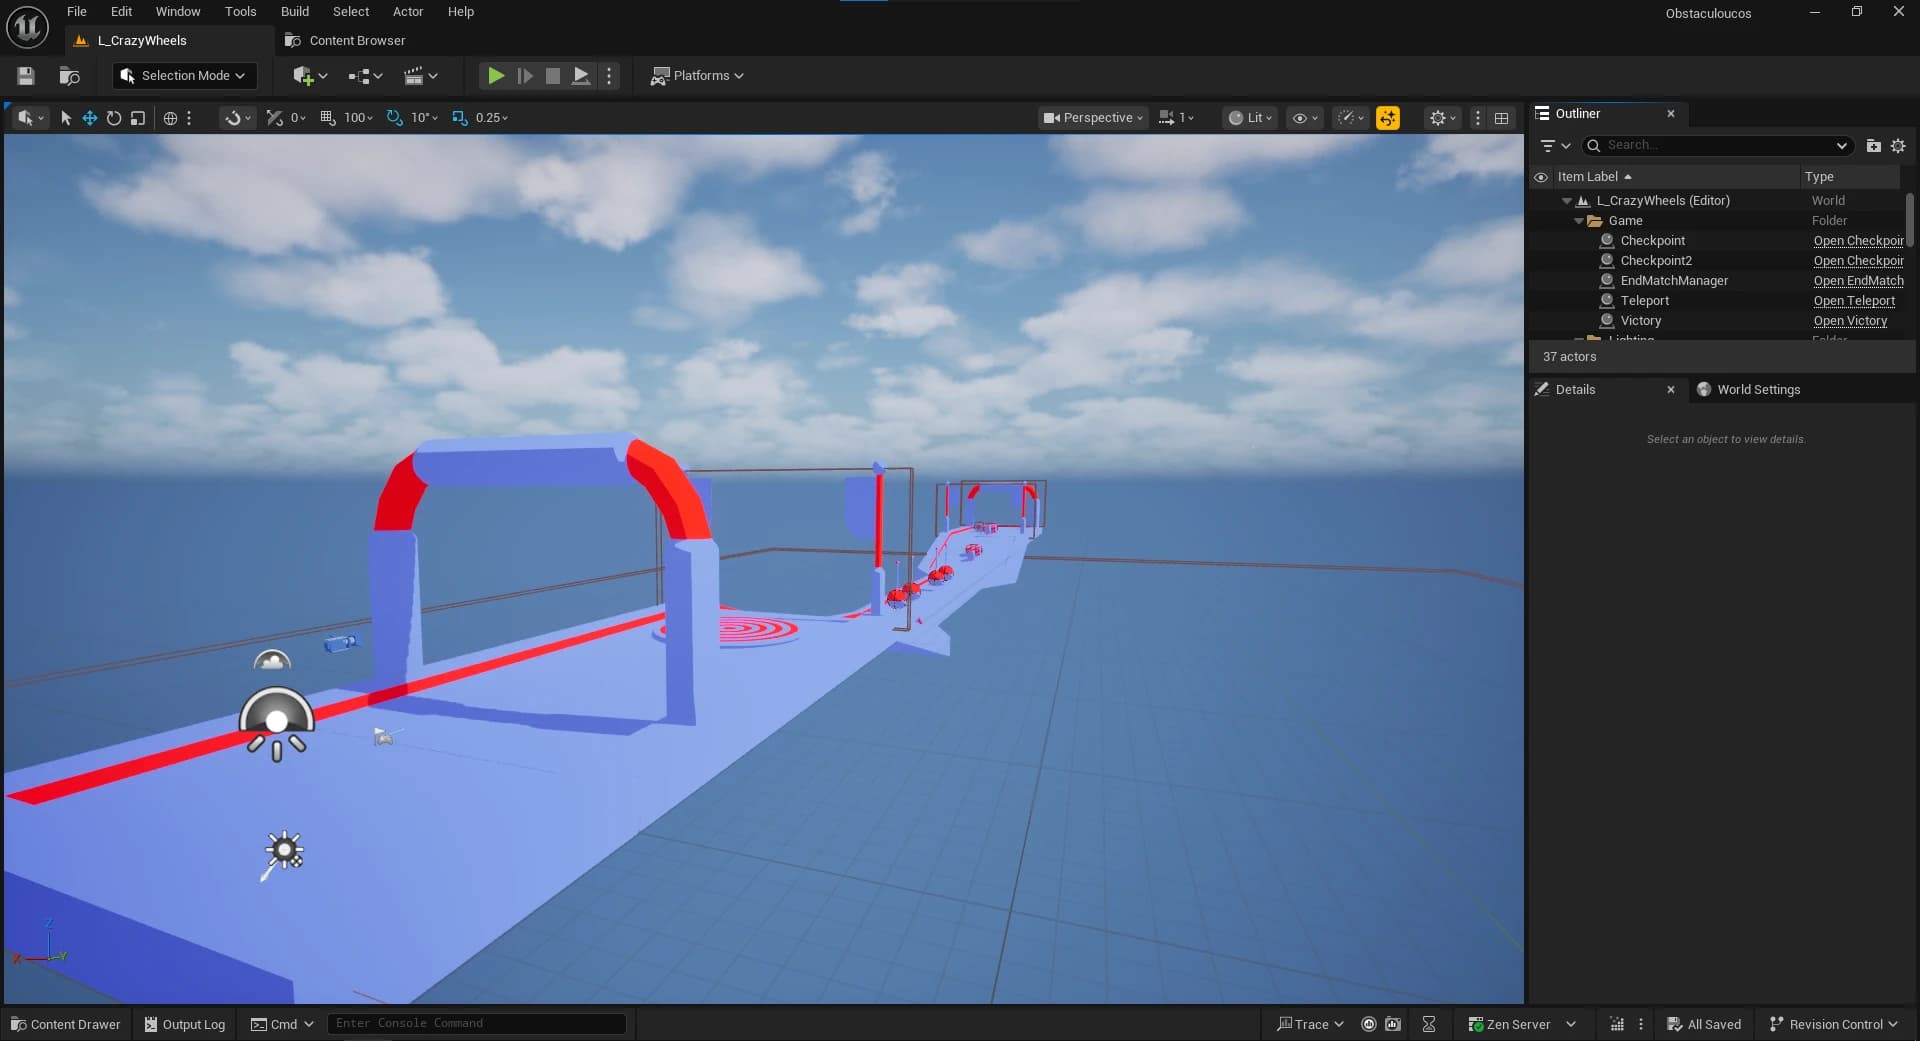Open the Build menu
The width and height of the screenshot is (1920, 1041).
[x=294, y=12]
